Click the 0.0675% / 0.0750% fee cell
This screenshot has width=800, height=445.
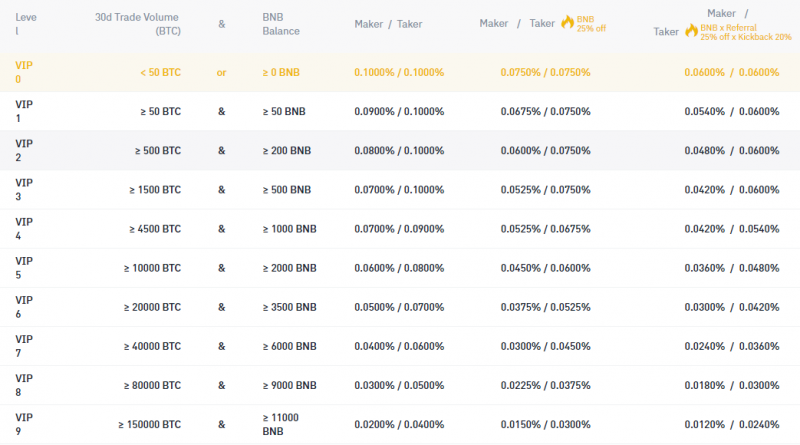point(545,111)
